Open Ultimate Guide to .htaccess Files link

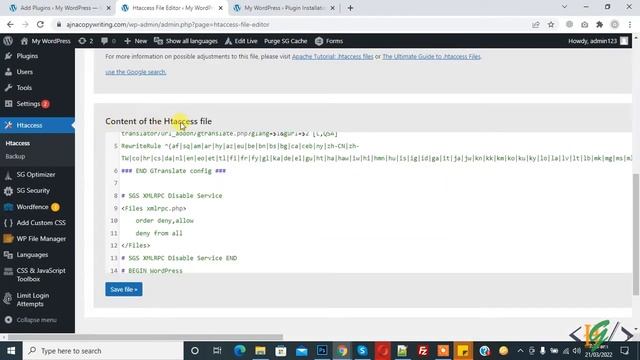click(x=431, y=56)
